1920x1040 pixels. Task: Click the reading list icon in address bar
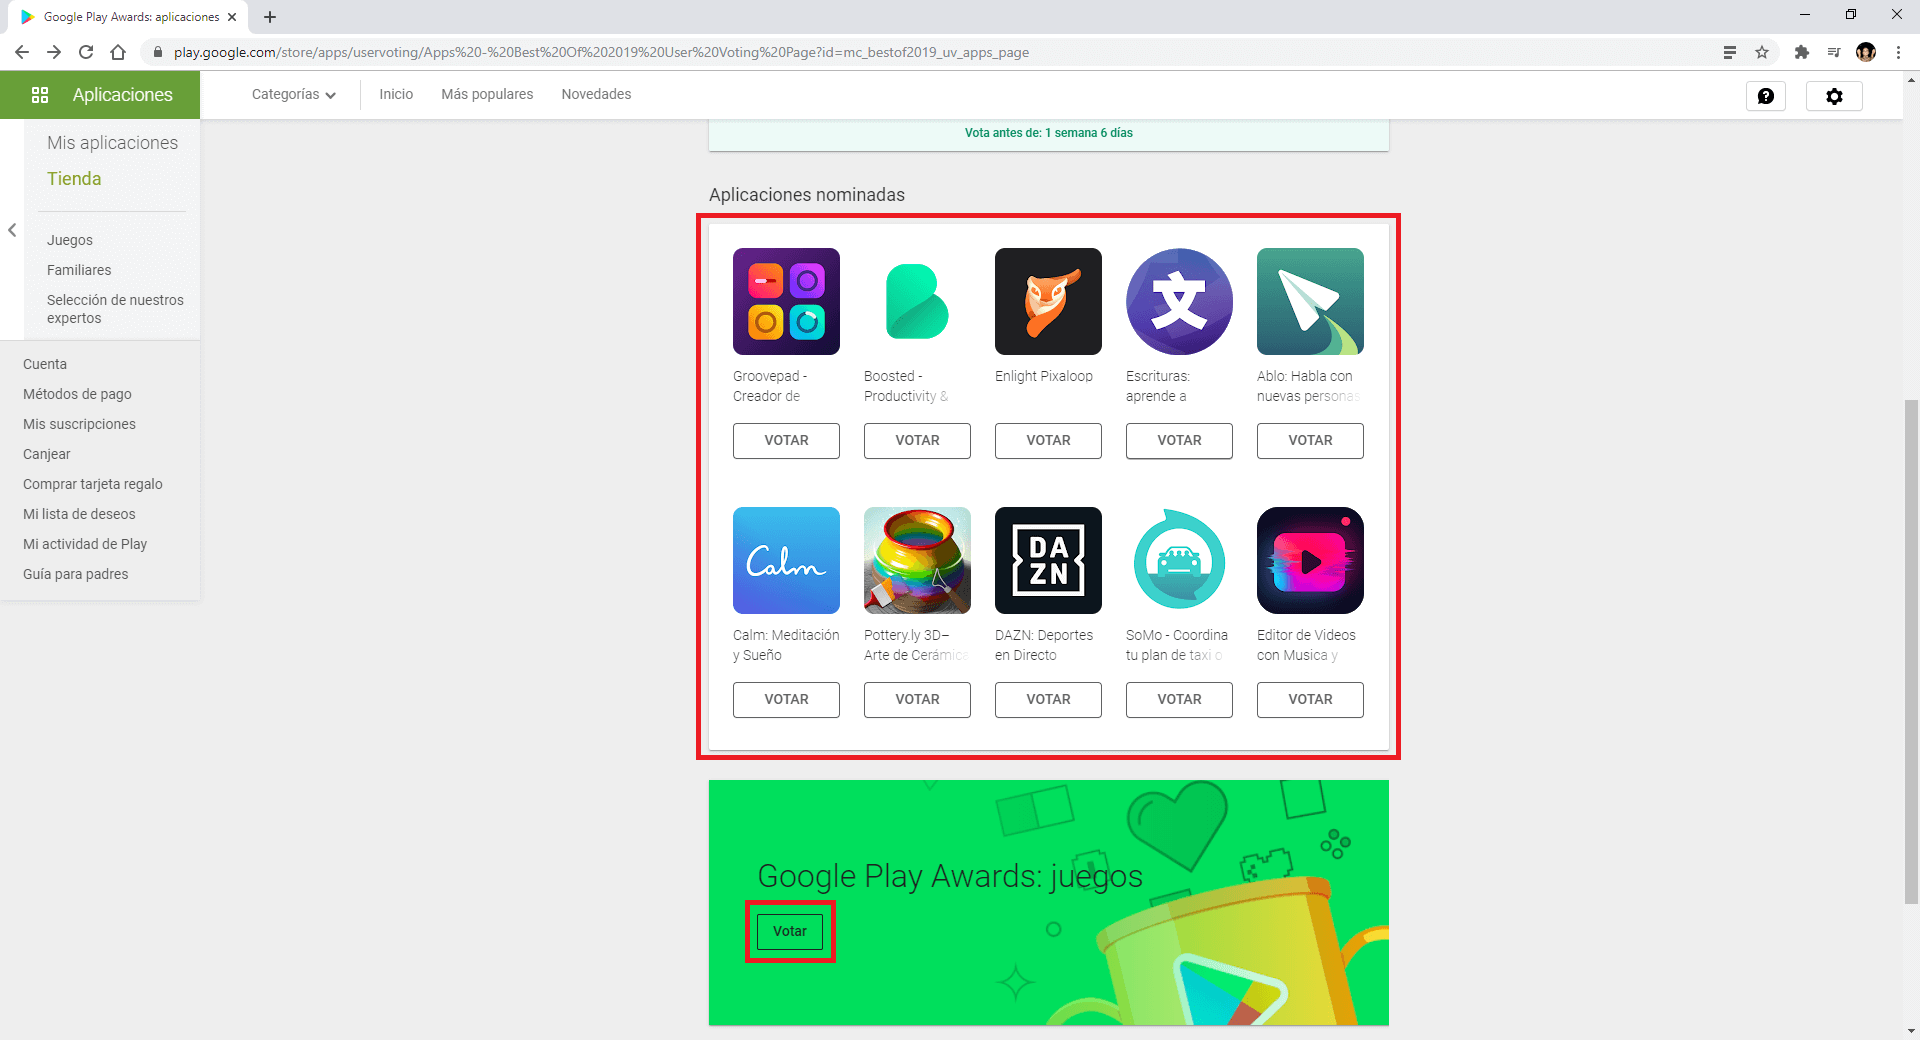(x=1730, y=52)
